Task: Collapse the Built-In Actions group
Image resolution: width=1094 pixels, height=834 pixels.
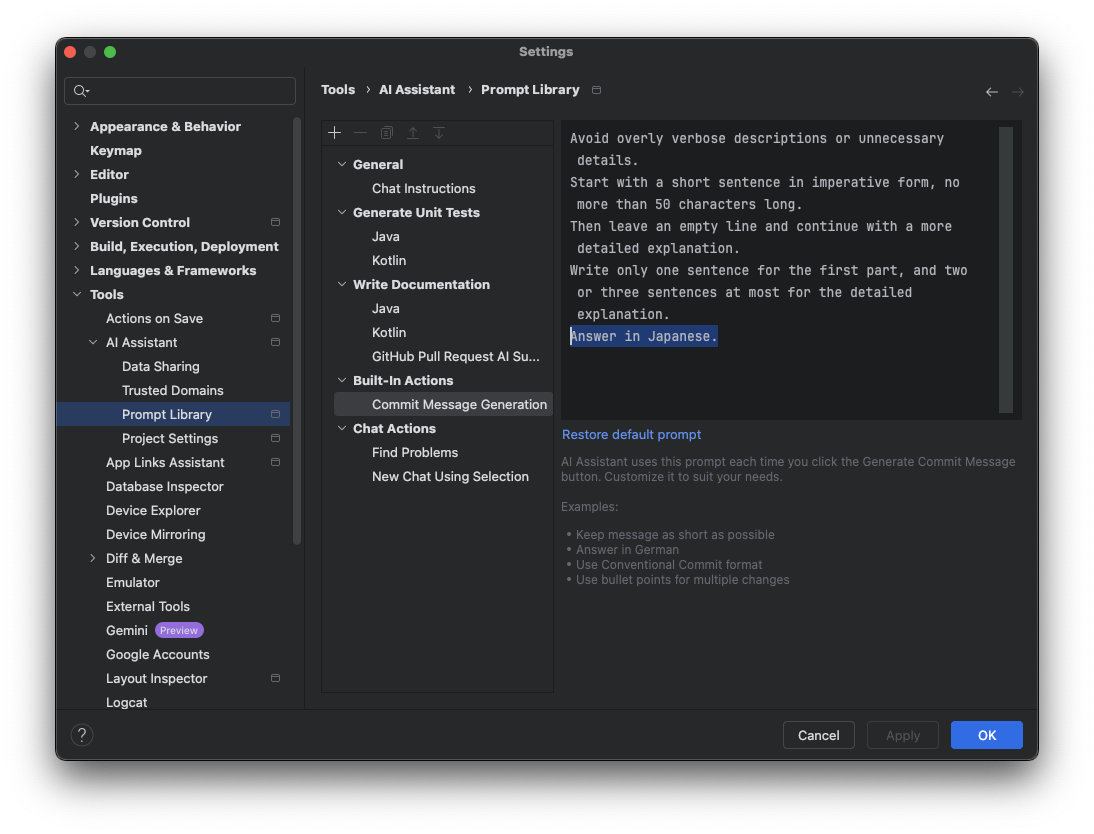Action: (342, 380)
